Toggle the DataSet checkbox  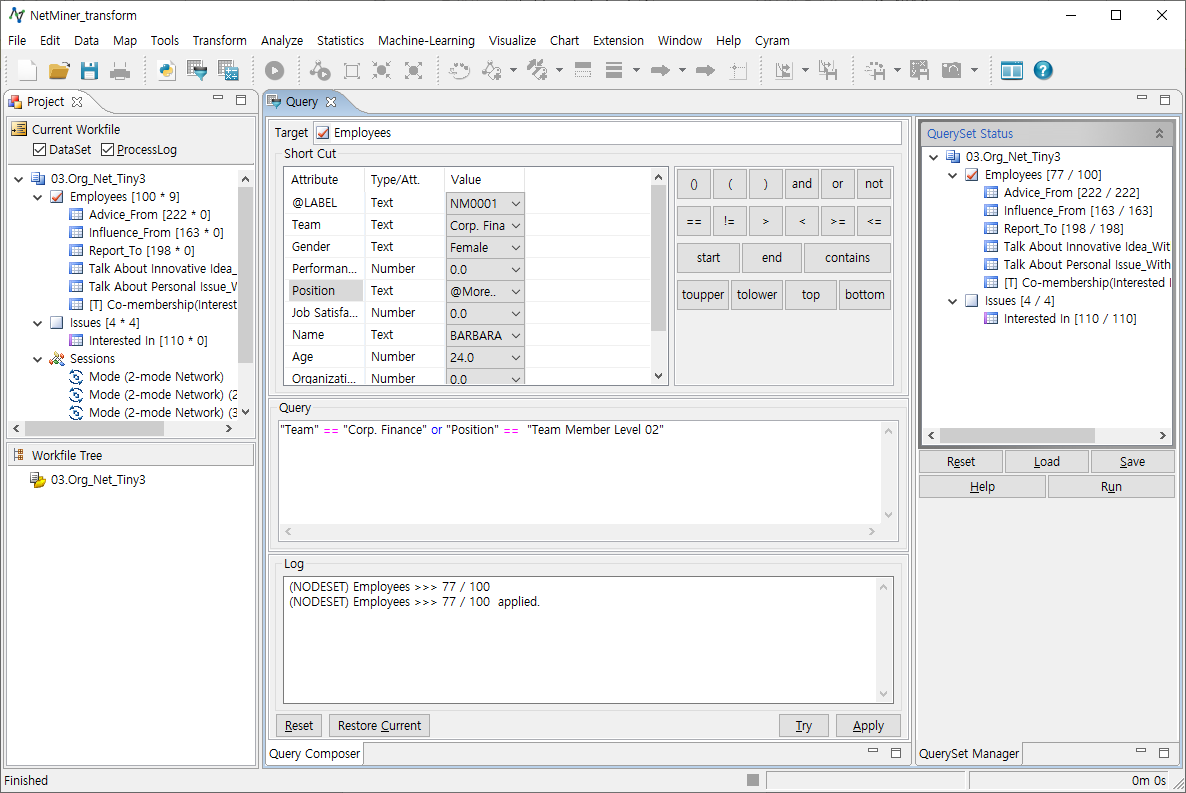(x=39, y=150)
